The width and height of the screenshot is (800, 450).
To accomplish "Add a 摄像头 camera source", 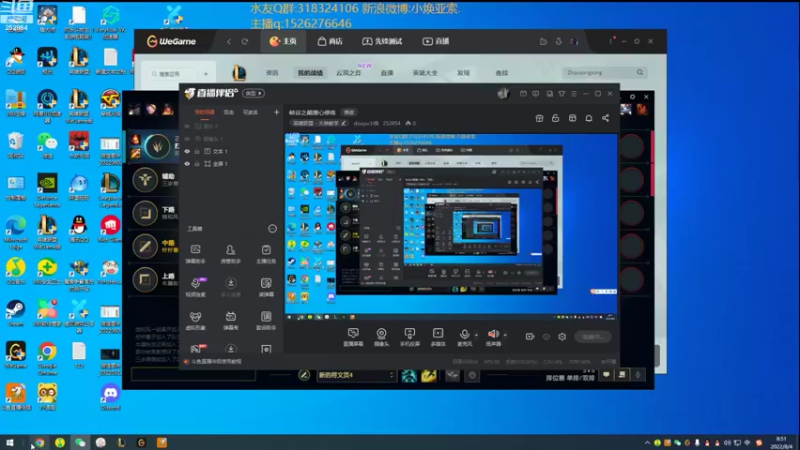I will pos(381,337).
